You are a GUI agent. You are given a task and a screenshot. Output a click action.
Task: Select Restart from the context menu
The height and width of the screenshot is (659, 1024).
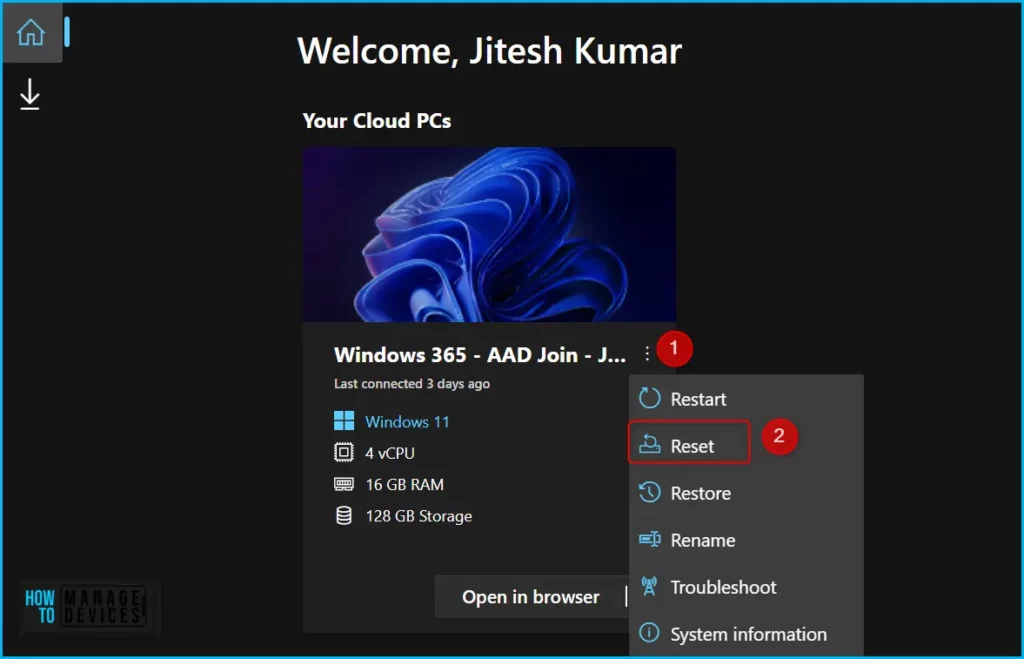[746, 398]
